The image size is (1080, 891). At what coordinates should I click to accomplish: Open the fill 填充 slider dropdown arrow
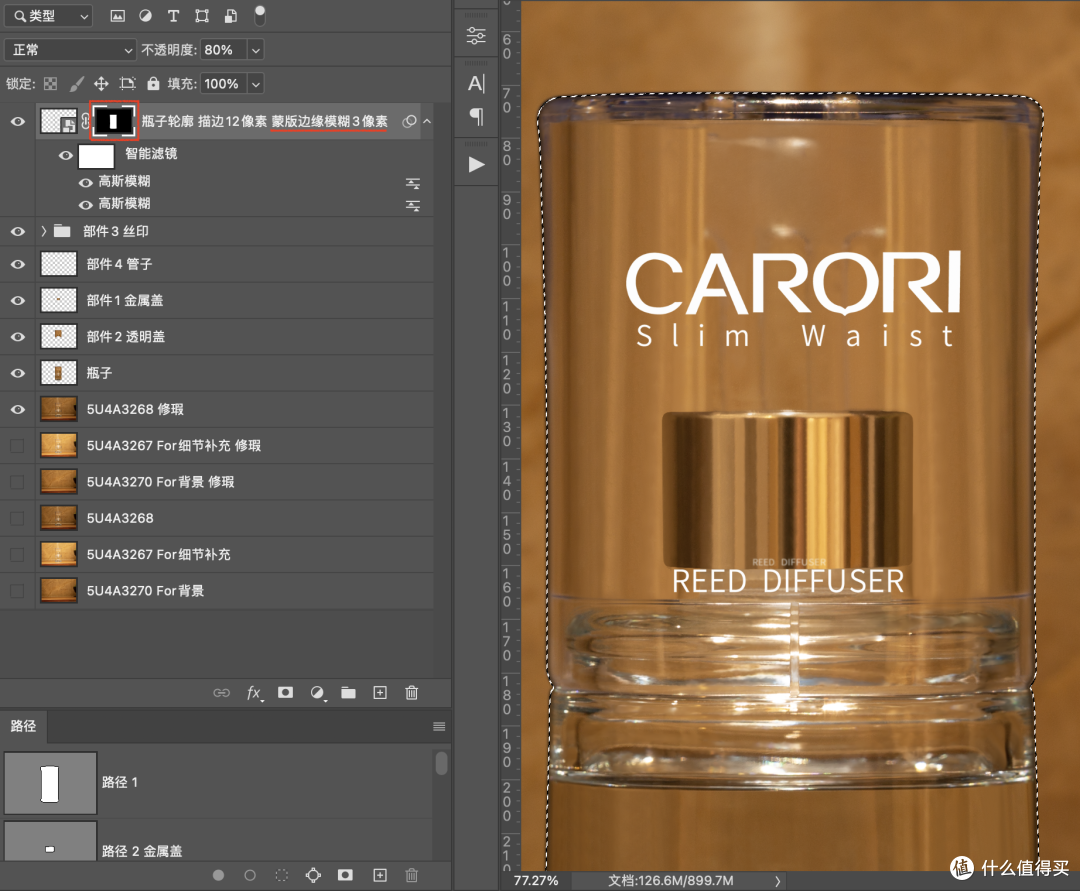[x=256, y=84]
